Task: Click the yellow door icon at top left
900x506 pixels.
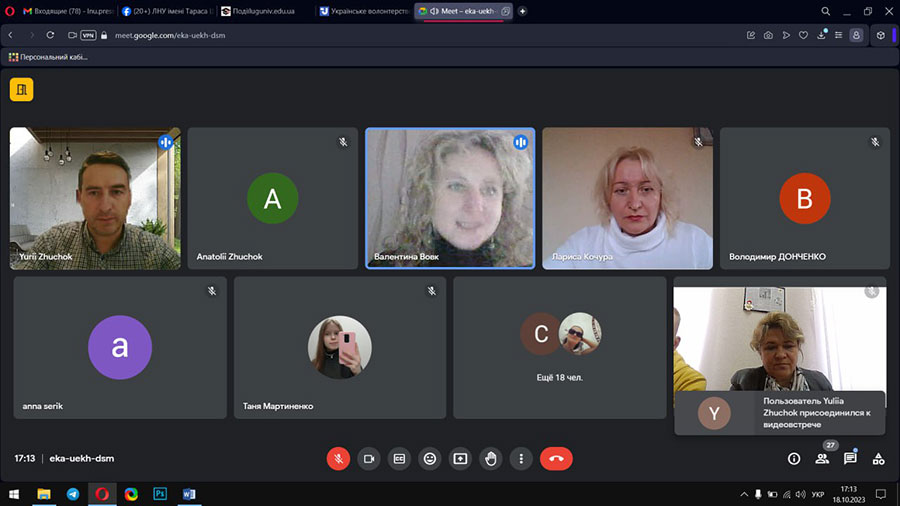Action: tap(21, 89)
